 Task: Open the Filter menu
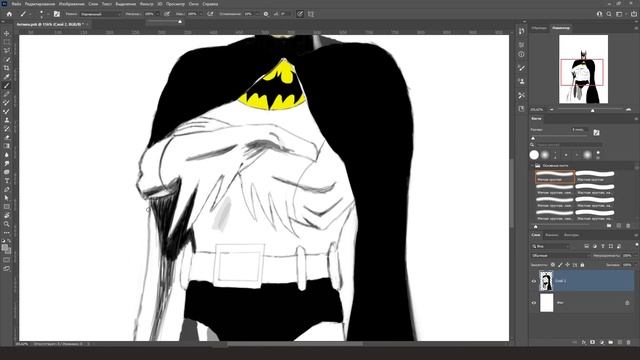pos(147,4)
